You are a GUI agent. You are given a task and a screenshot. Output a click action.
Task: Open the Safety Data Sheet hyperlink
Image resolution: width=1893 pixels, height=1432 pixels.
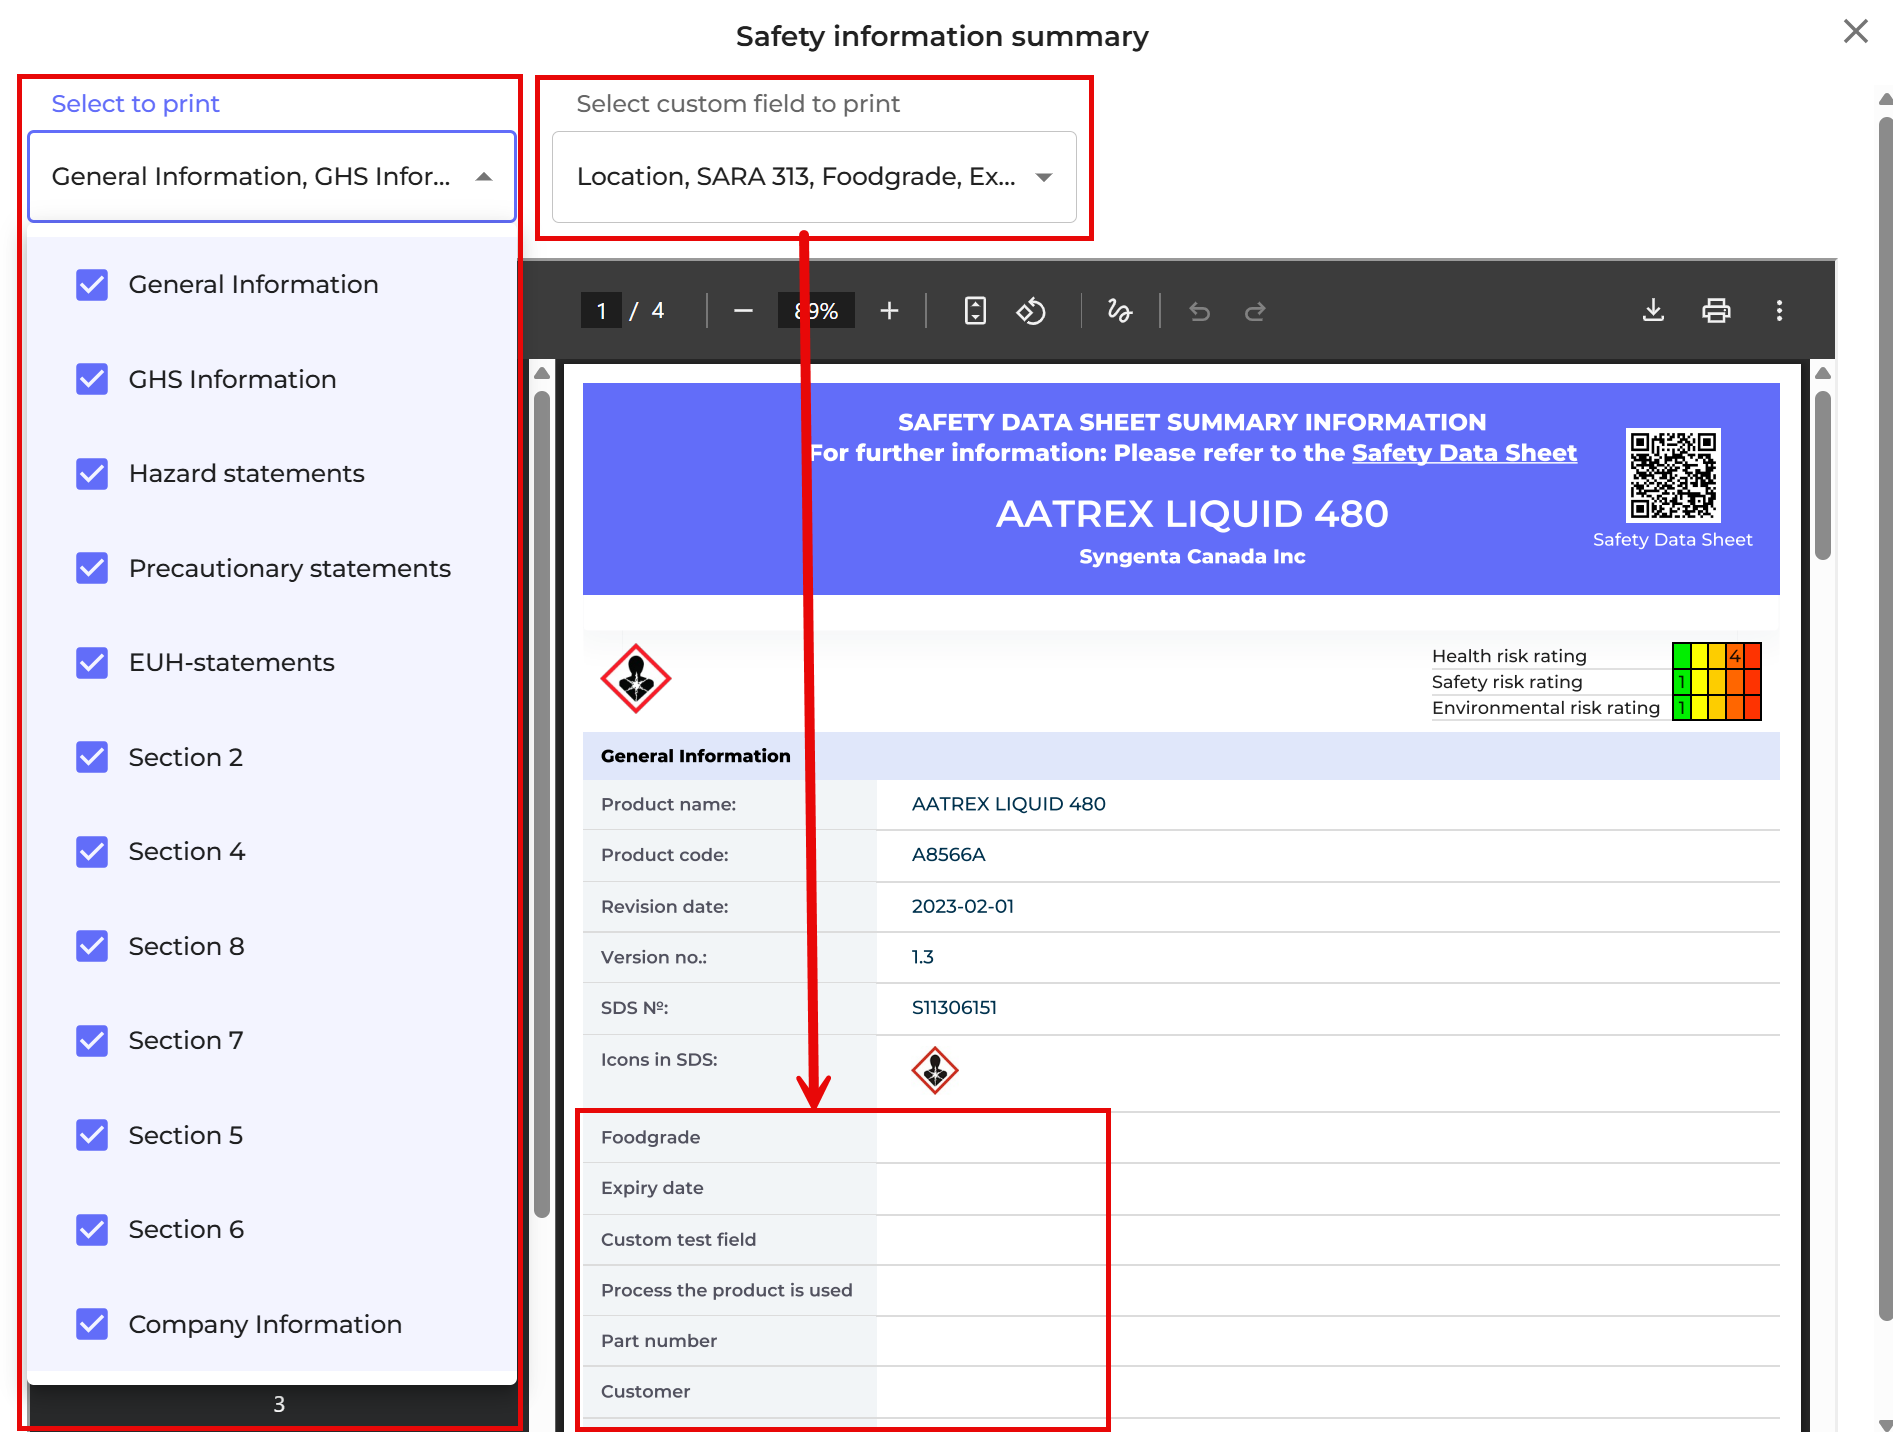click(1464, 453)
